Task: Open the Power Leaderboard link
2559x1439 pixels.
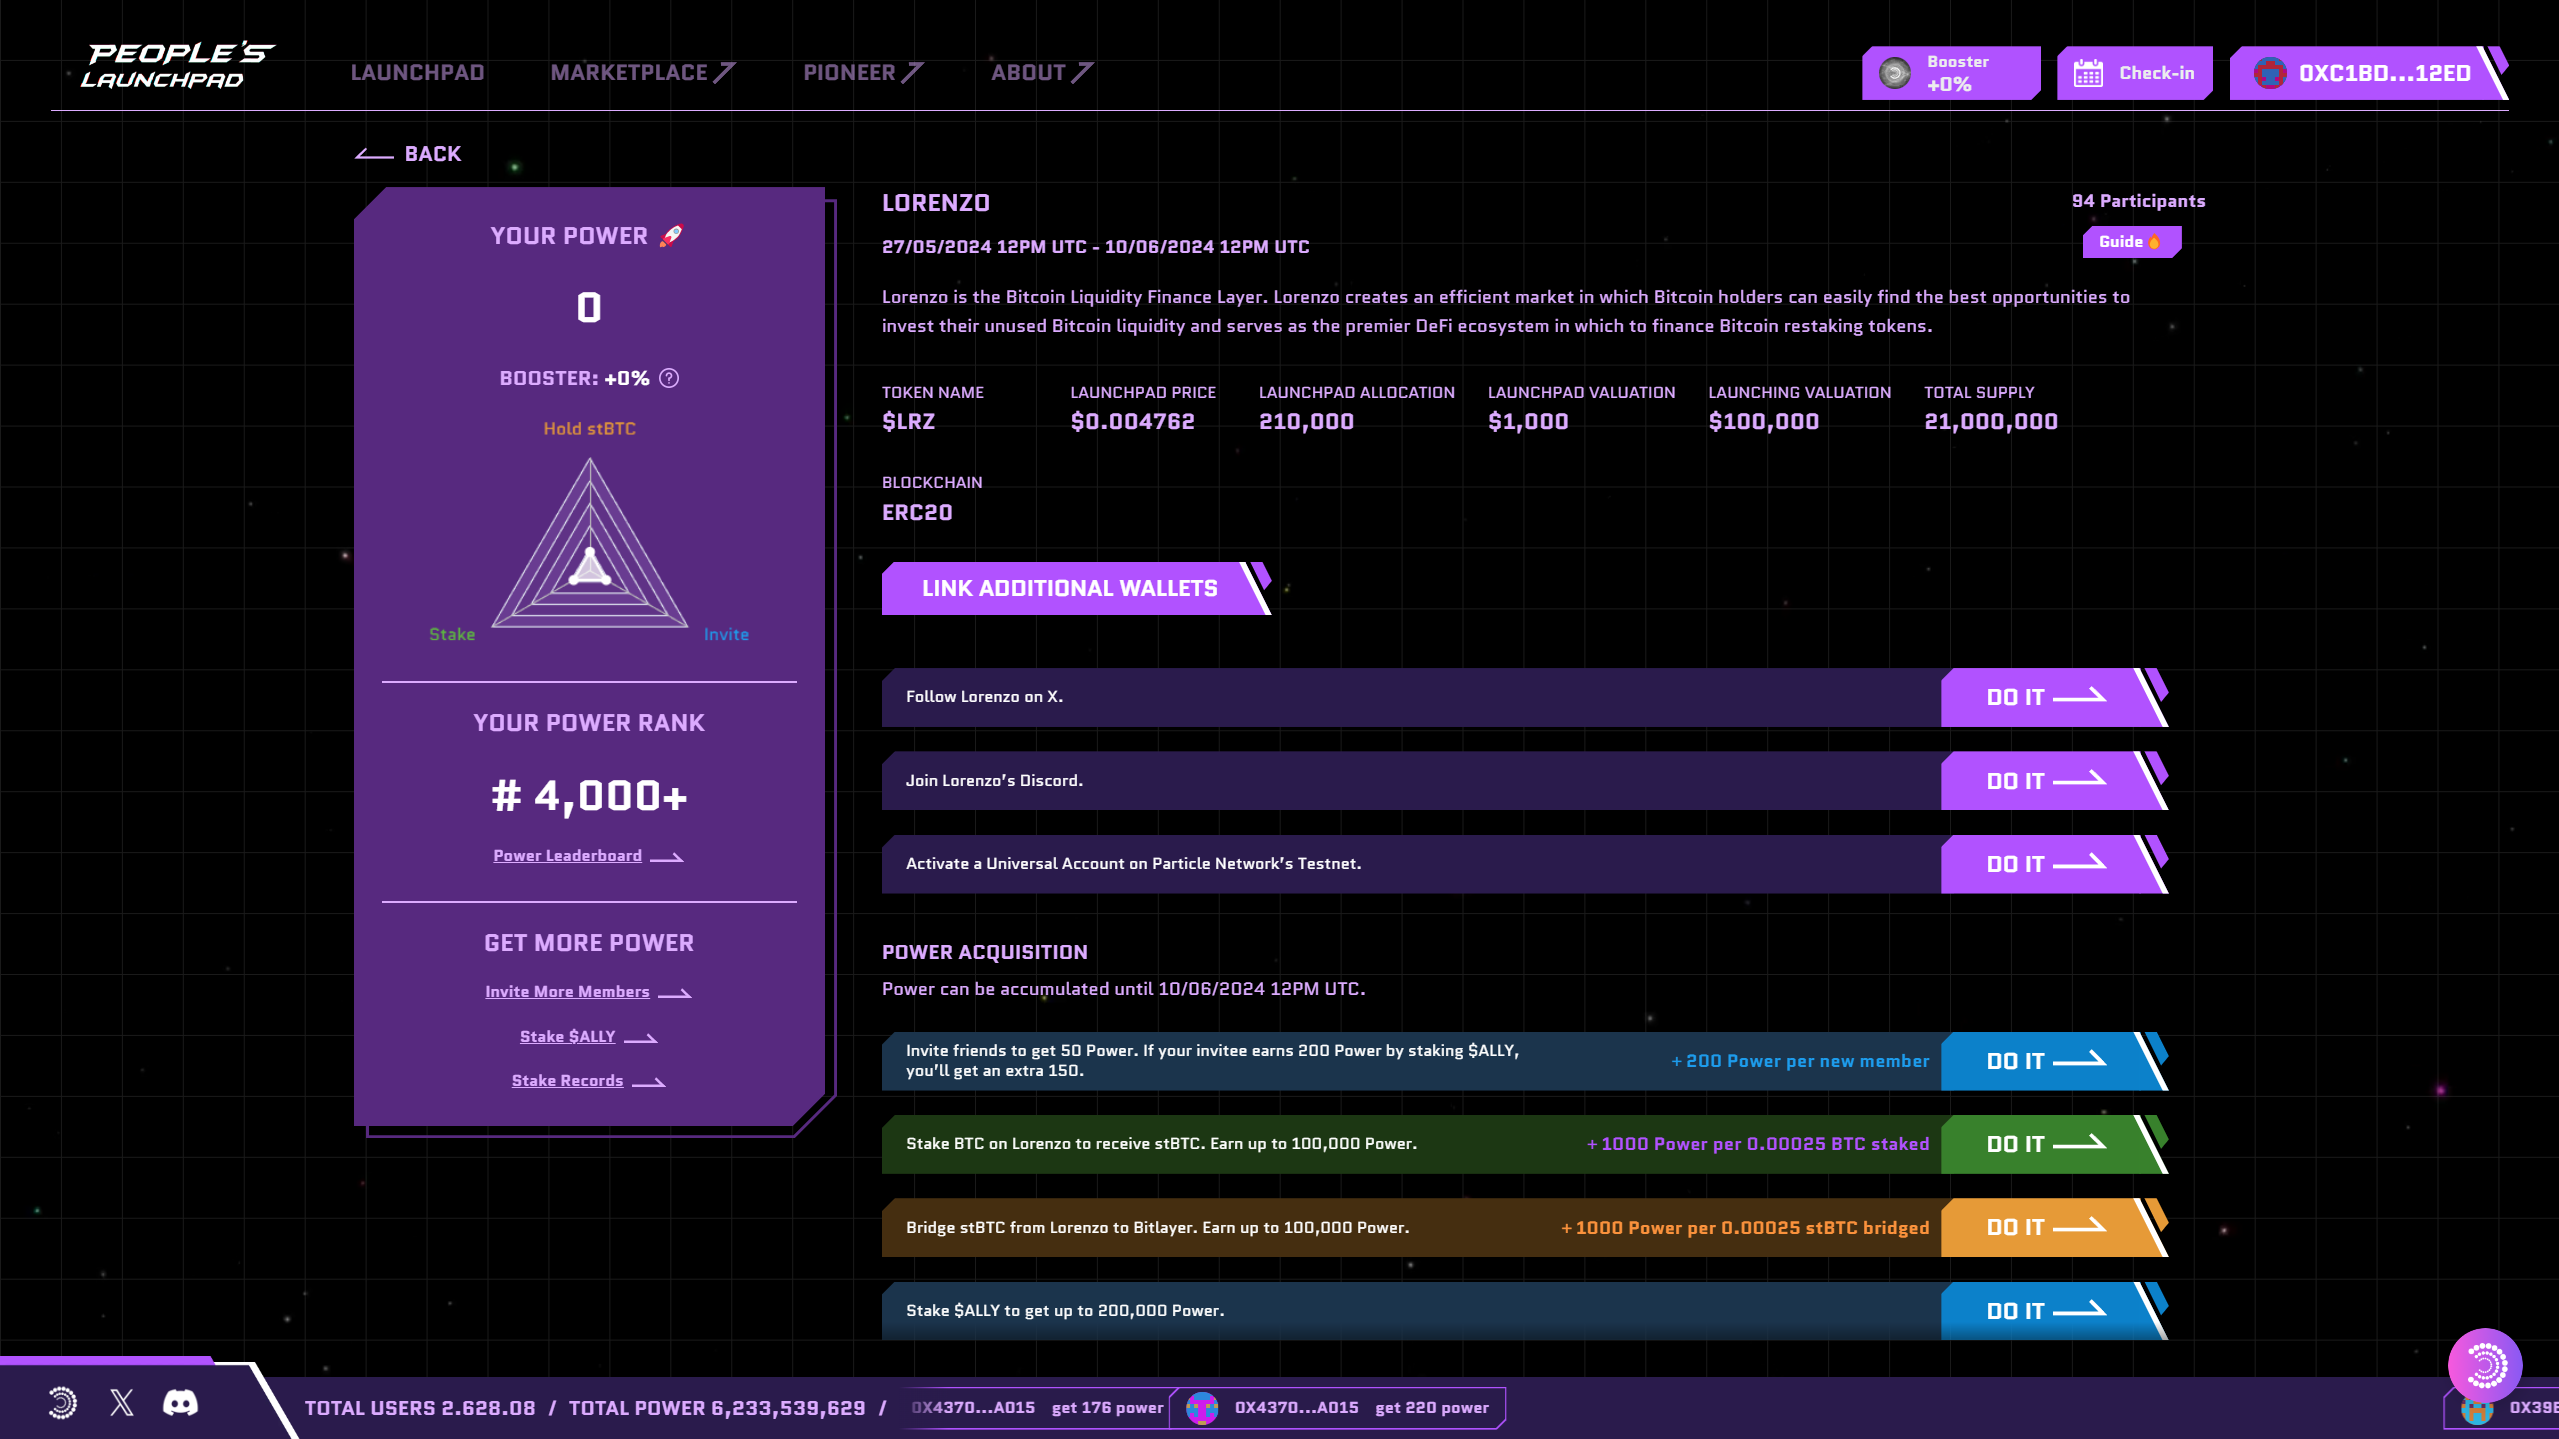Action: [567, 856]
